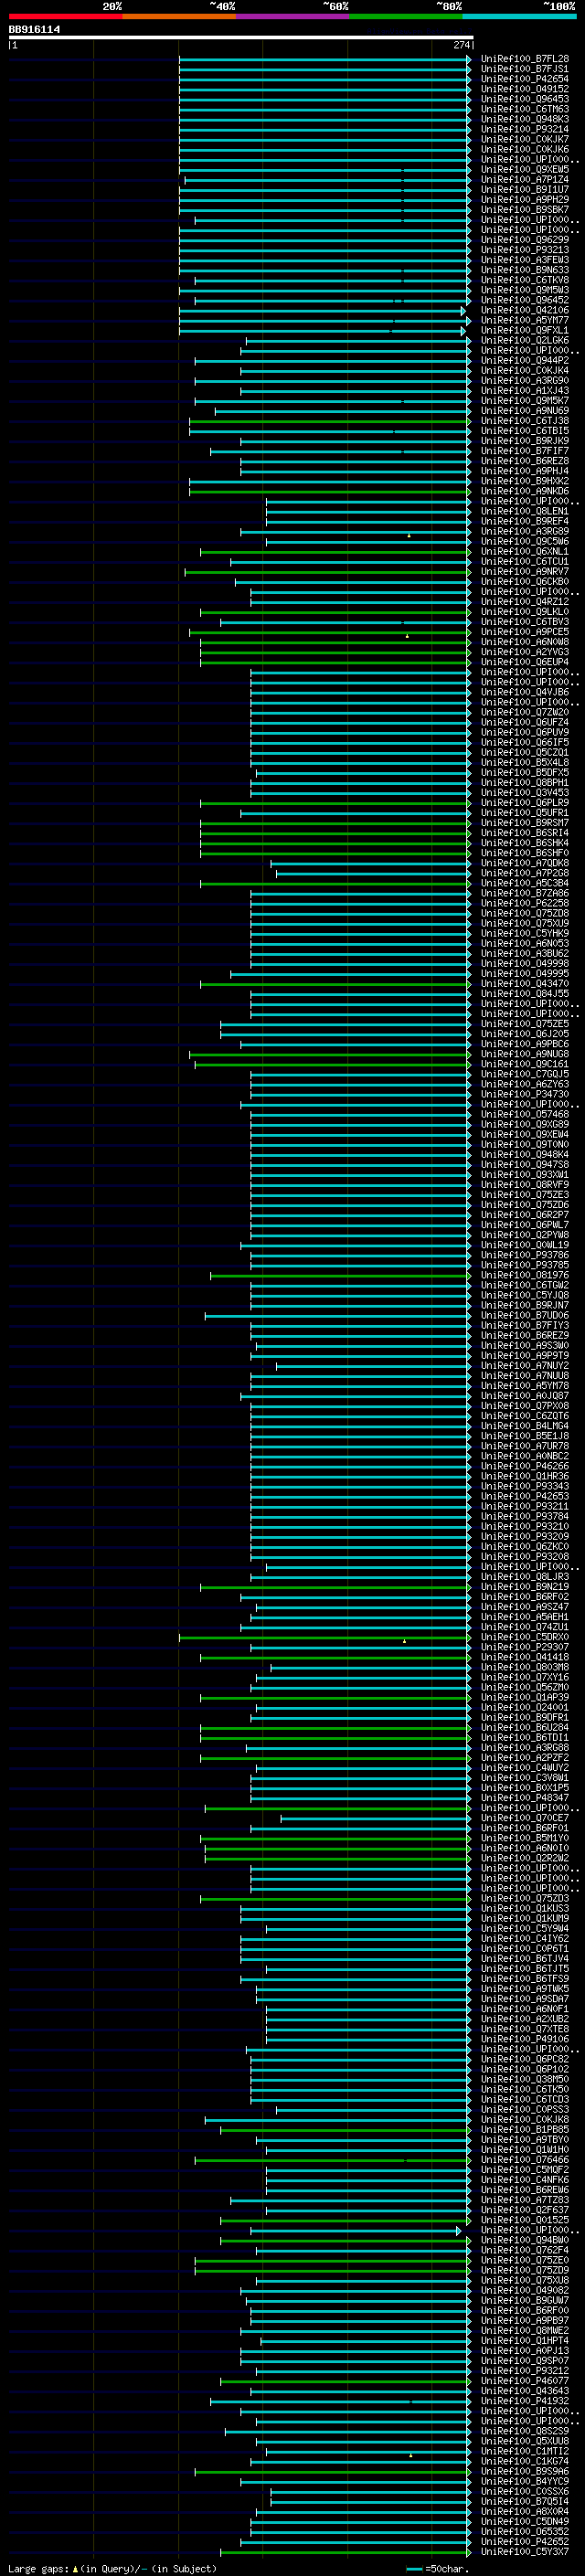The height and width of the screenshot is (2576, 585).
Task: Select the UniRef100_Q8LEN1 label
Action: tap(525, 511)
